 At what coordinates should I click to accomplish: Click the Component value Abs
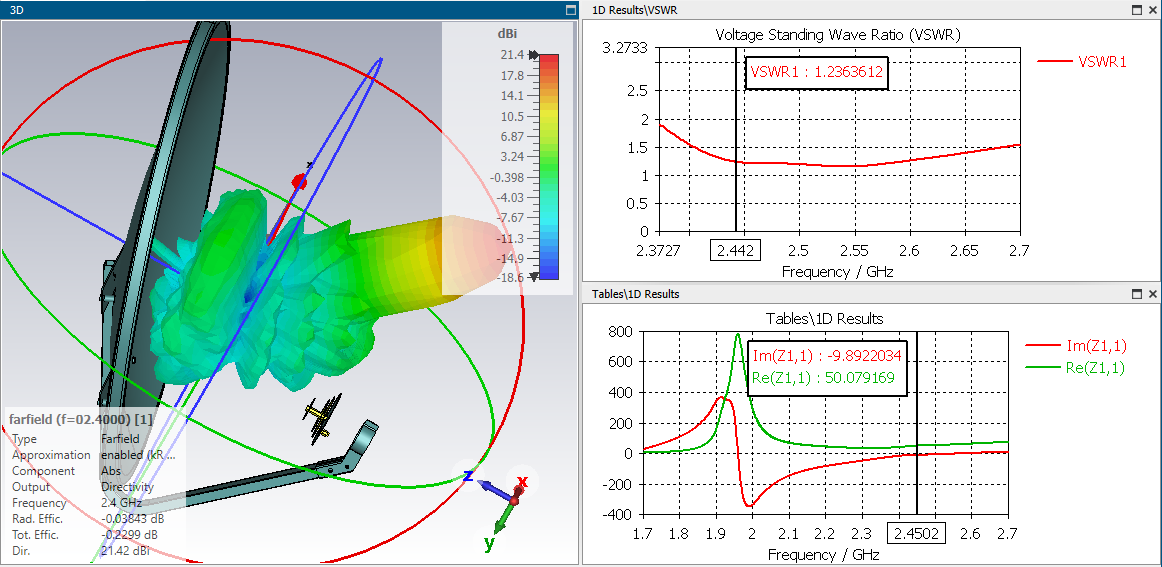[x=110, y=471]
